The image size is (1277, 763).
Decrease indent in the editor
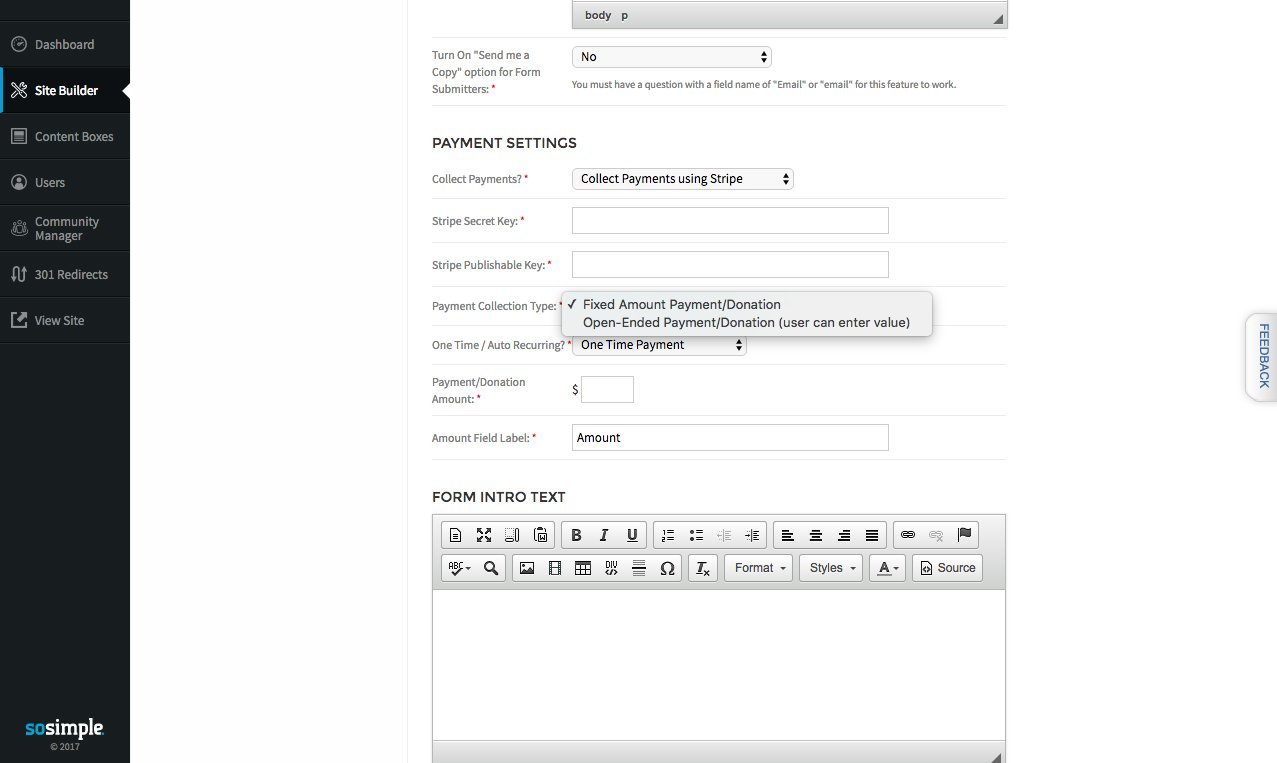724,535
